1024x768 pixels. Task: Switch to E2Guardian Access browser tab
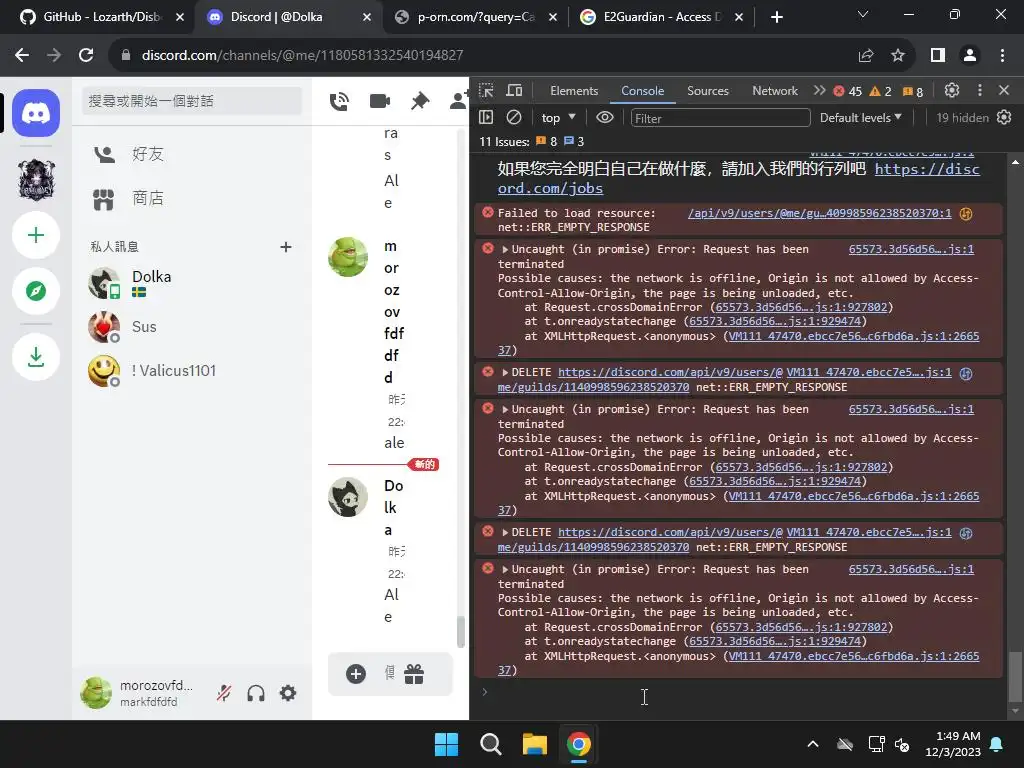coord(661,17)
